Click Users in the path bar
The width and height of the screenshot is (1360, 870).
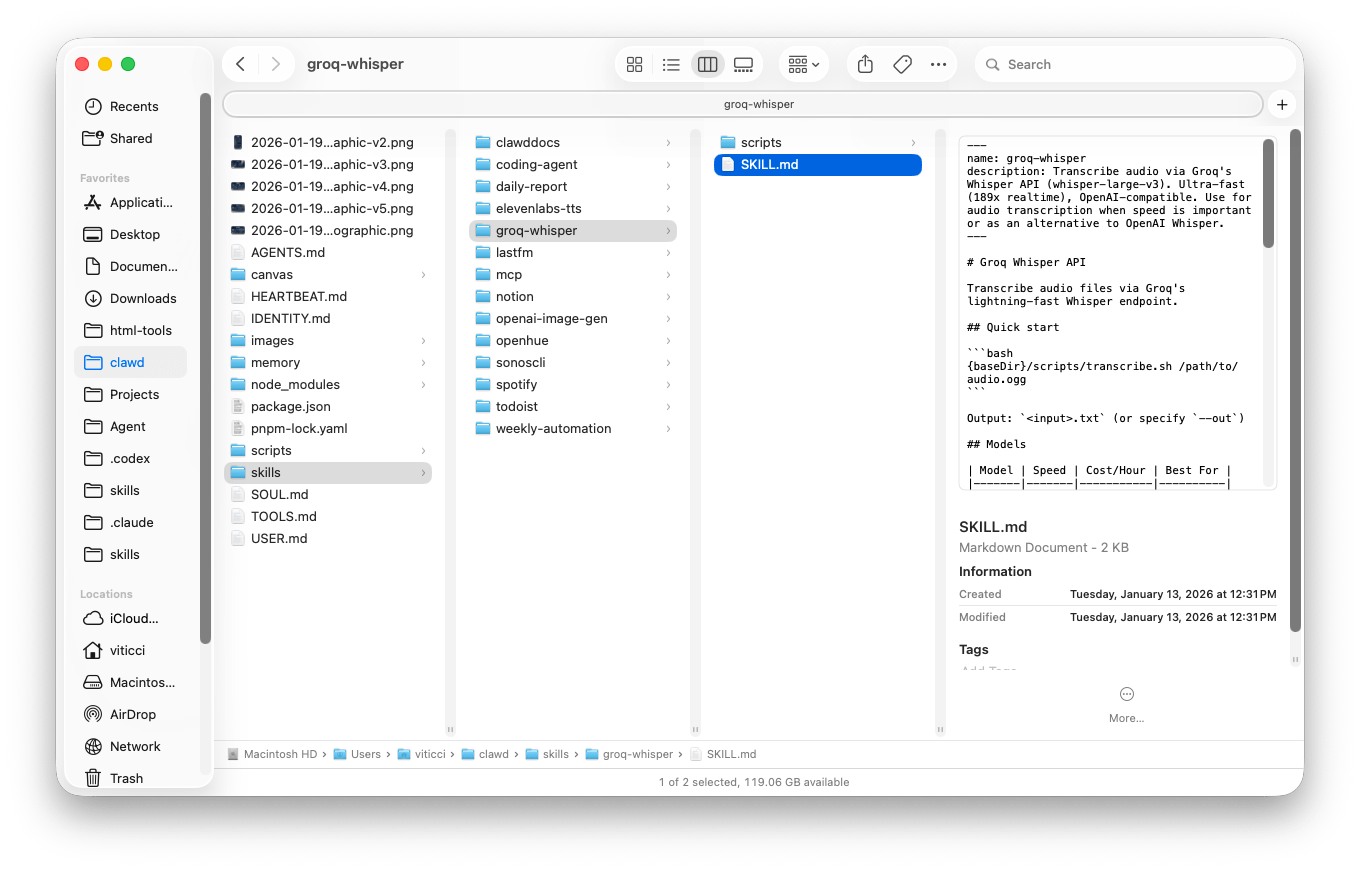[x=365, y=754]
